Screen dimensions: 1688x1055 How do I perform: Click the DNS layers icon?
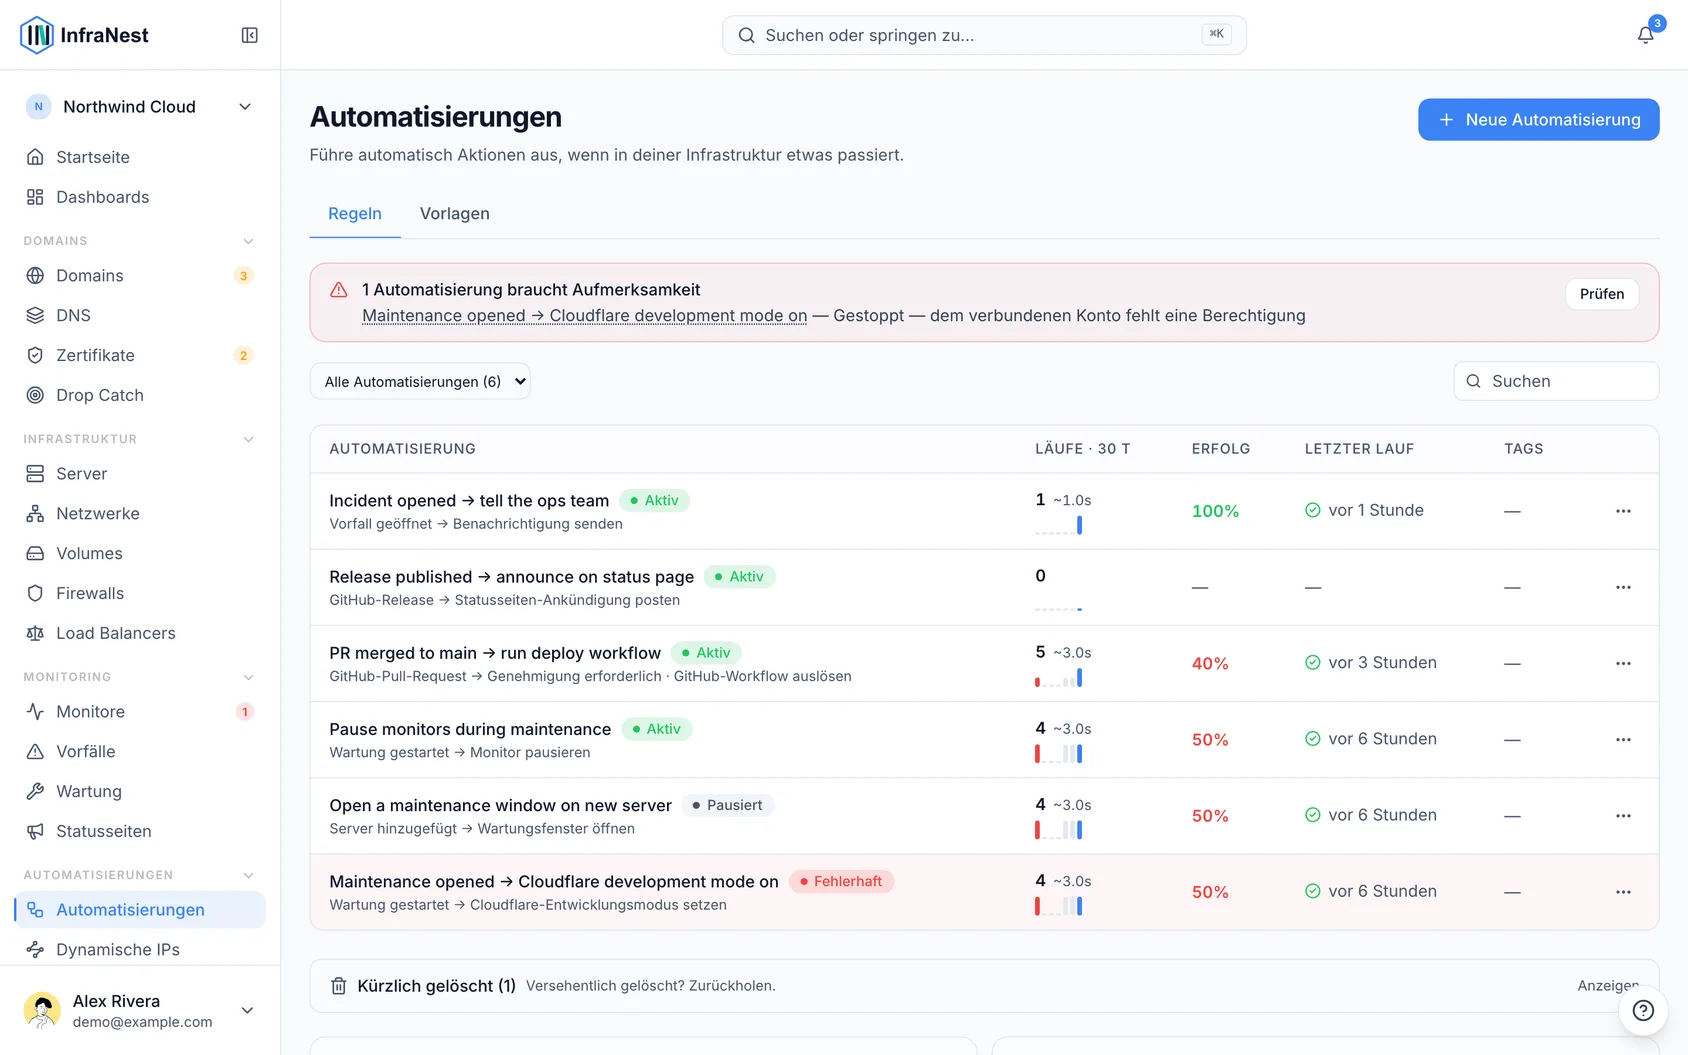point(35,315)
